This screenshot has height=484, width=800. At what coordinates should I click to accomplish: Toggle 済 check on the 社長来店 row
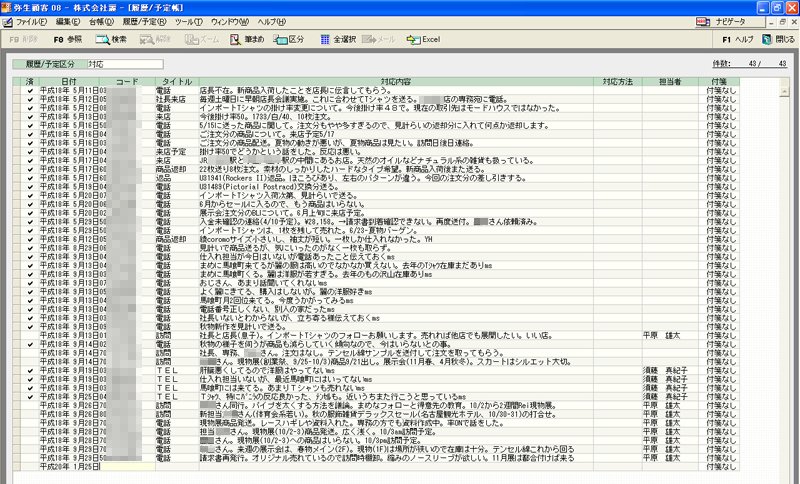30,99
